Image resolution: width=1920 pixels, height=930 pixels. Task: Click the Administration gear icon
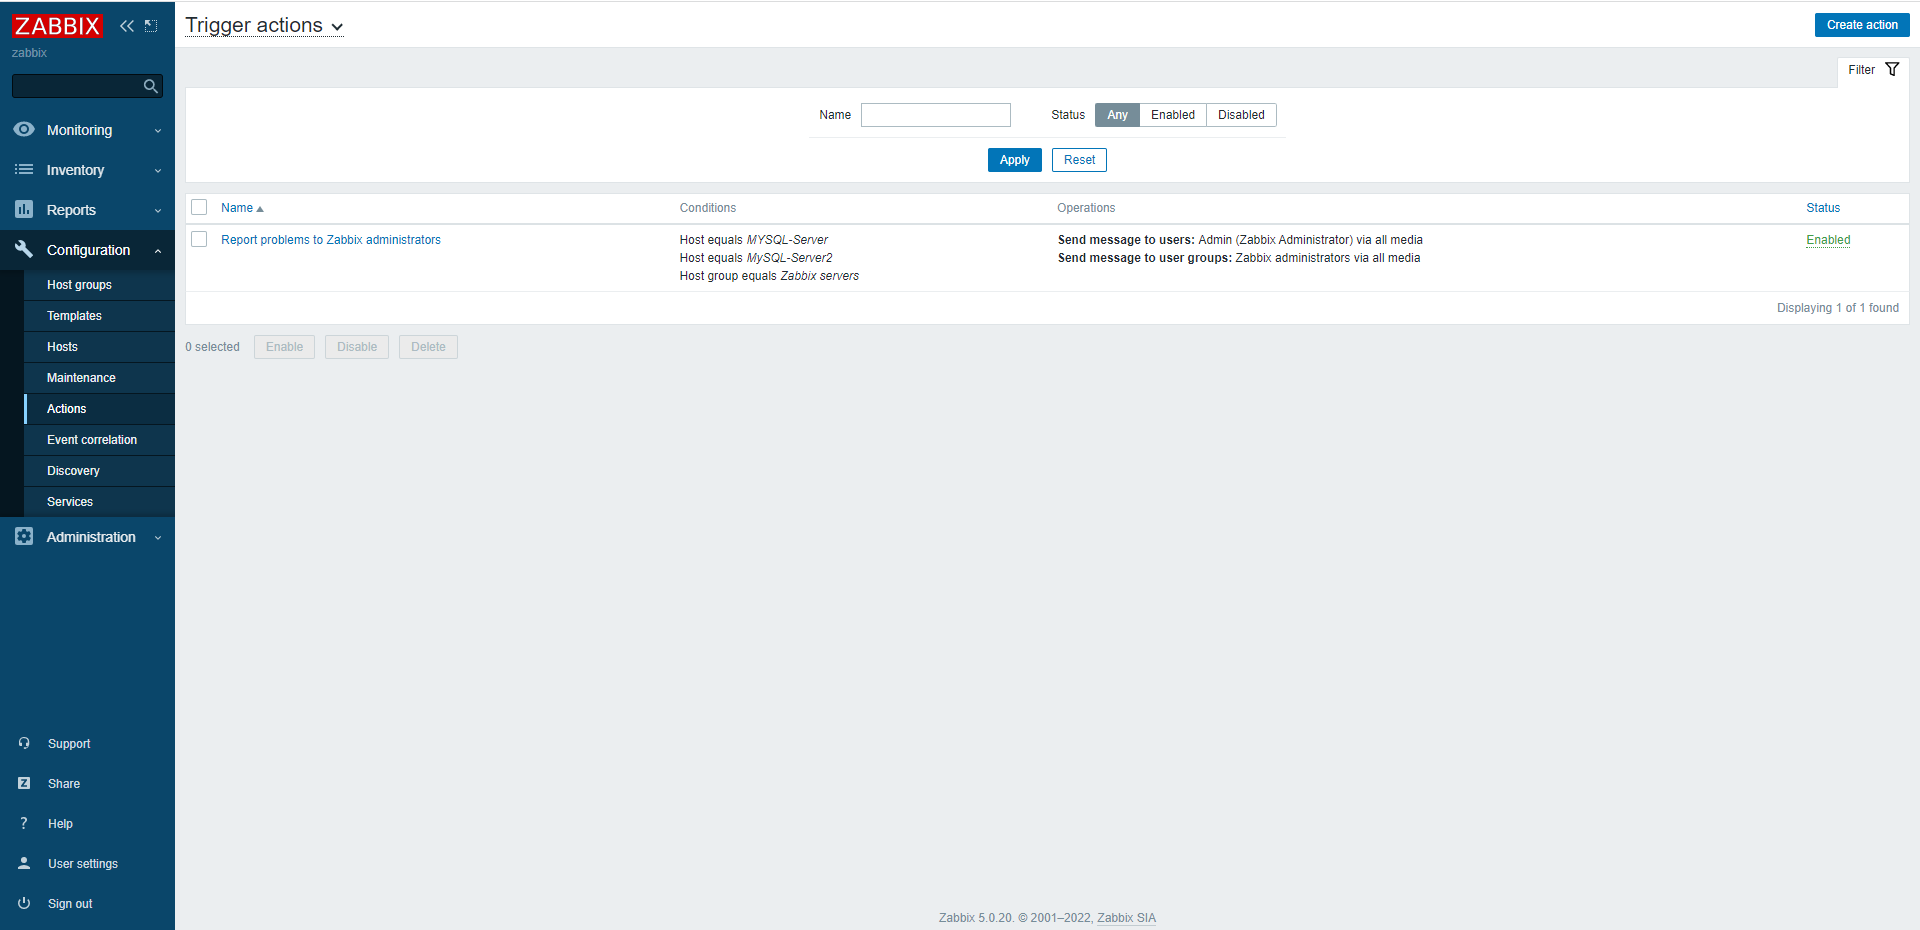pyautogui.click(x=24, y=537)
